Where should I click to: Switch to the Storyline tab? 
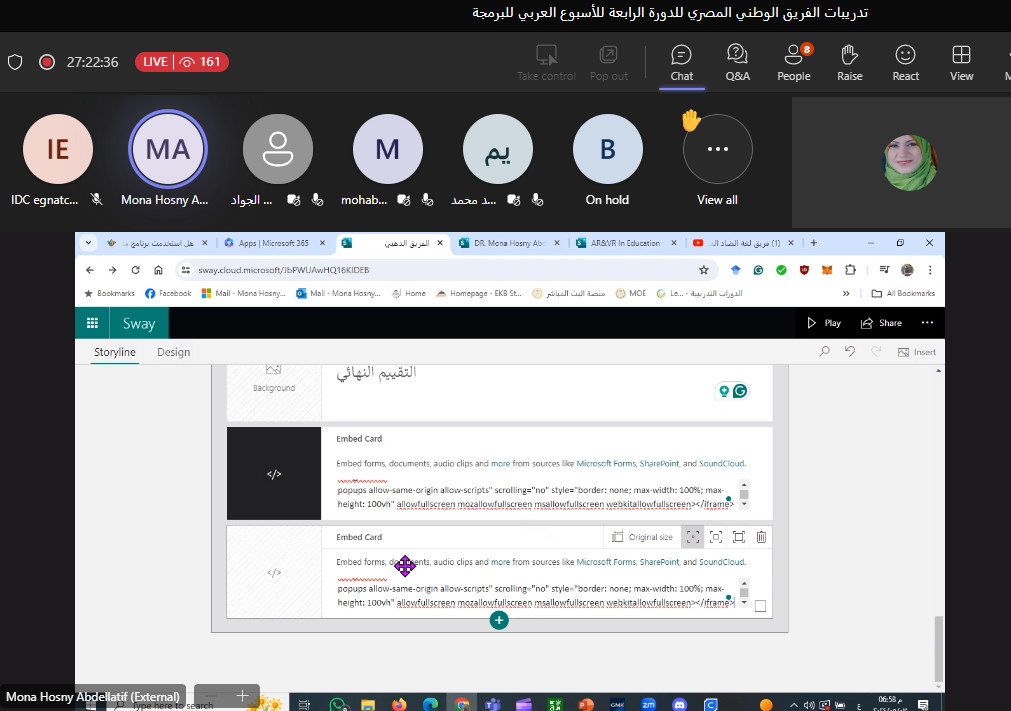click(x=115, y=352)
